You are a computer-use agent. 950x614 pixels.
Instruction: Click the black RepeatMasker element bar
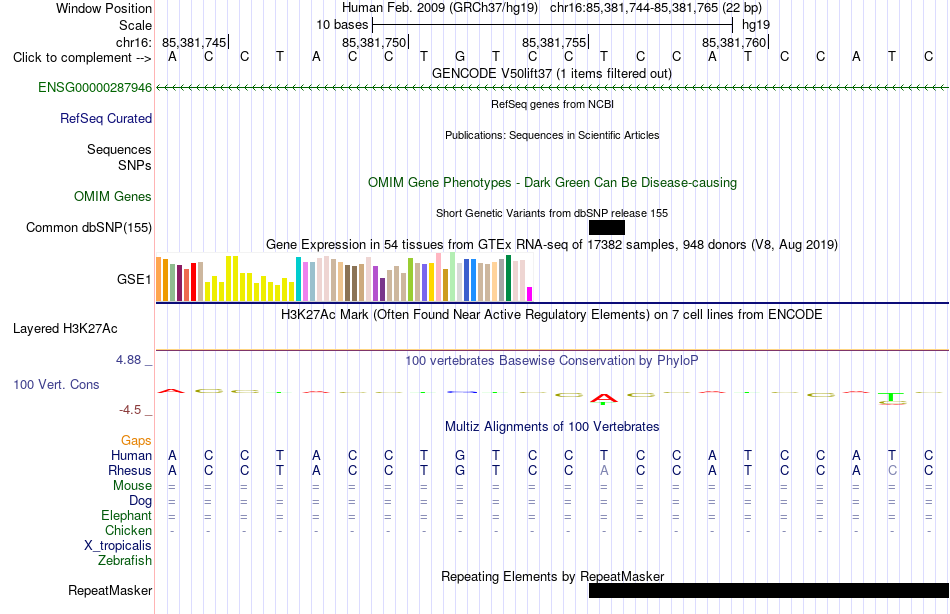[768, 590]
